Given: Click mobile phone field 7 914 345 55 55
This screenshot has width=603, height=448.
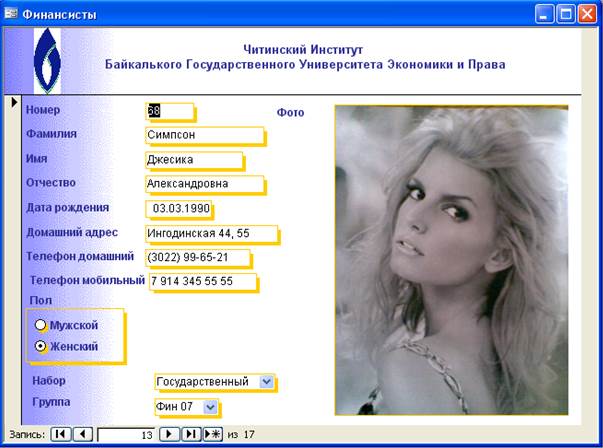Looking at the screenshot, I should (203, 281).
